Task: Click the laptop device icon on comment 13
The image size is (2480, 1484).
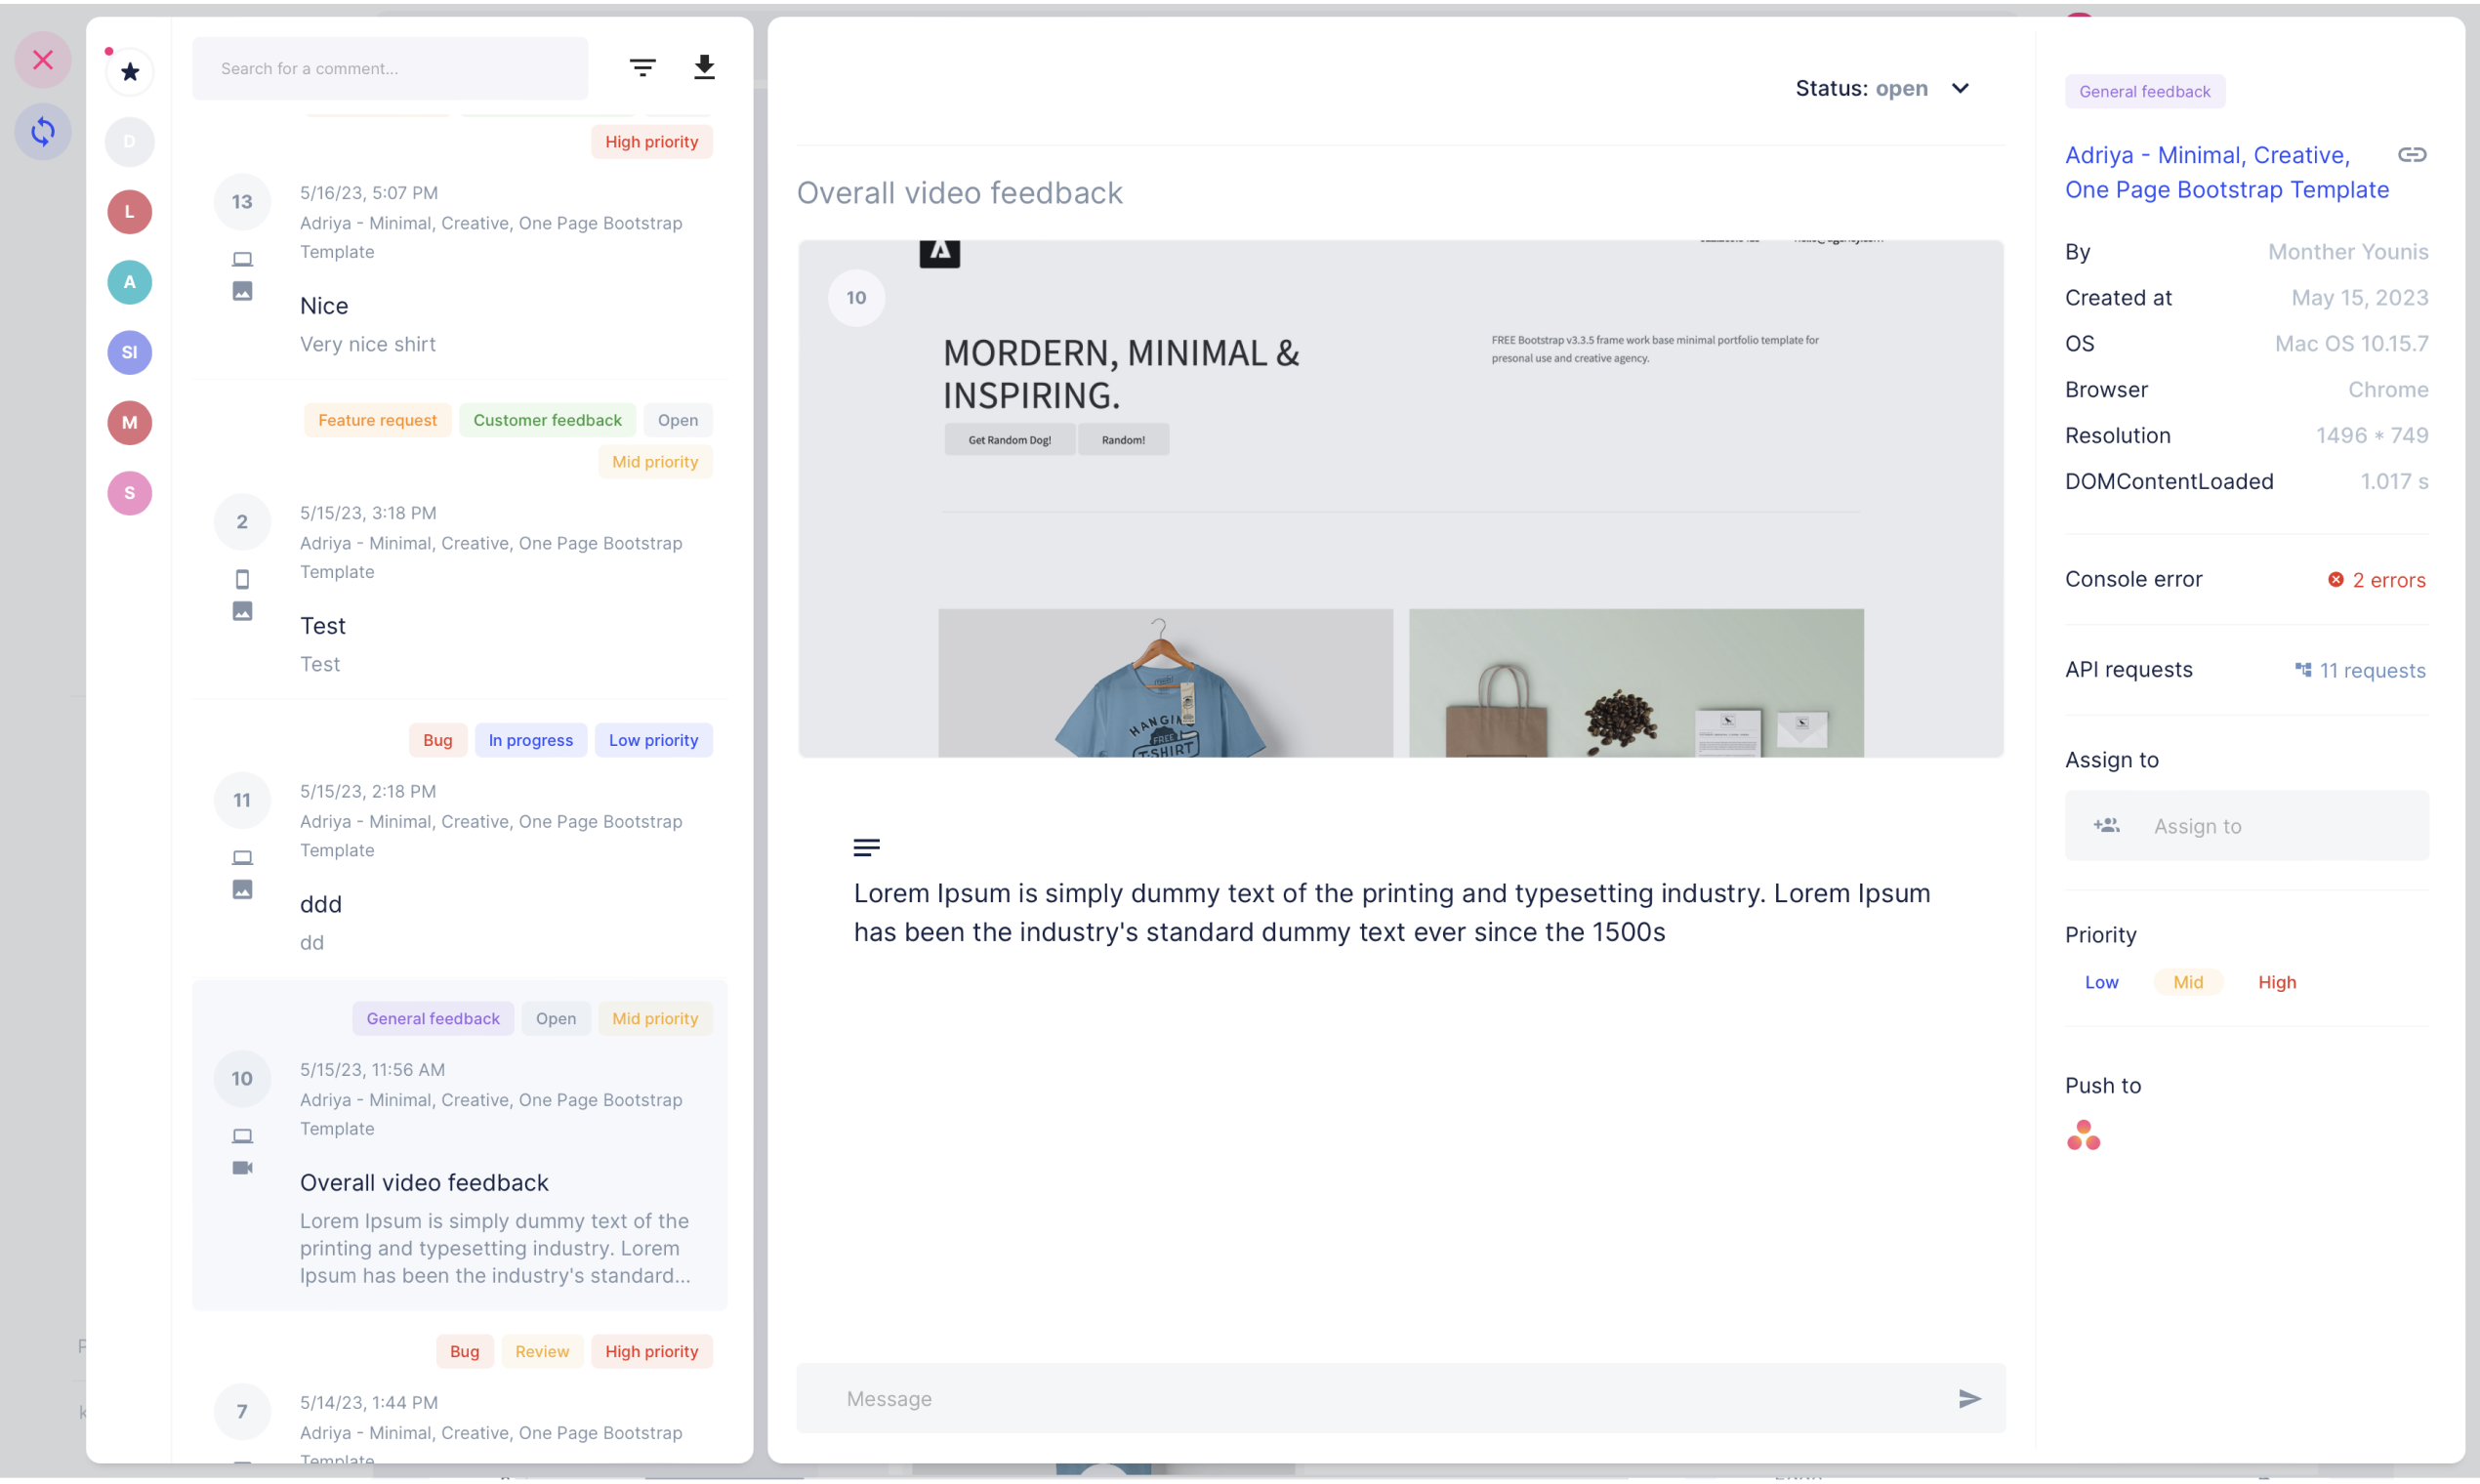Action: coord(242,259)
